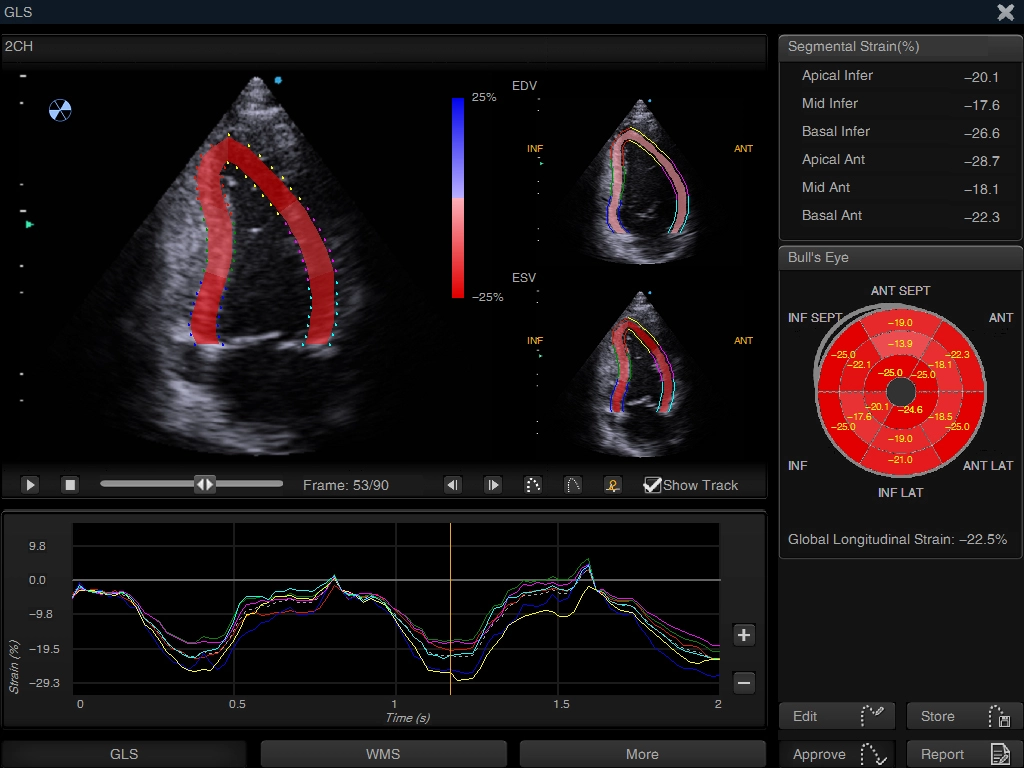Approve the strain tracing
1024x768 pixels.
(837, 754)
